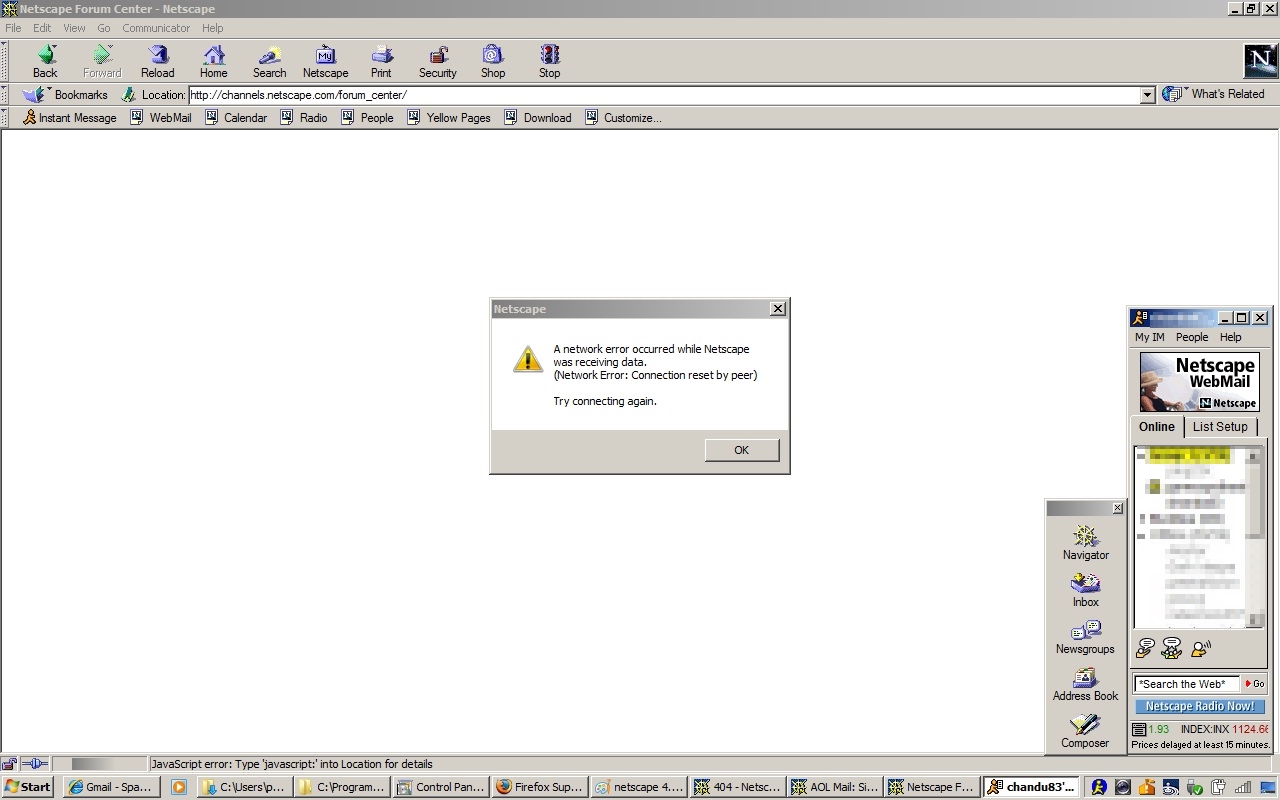
Task: Click the Netscape Radio Now! banner
Action: pos(1199,706)
